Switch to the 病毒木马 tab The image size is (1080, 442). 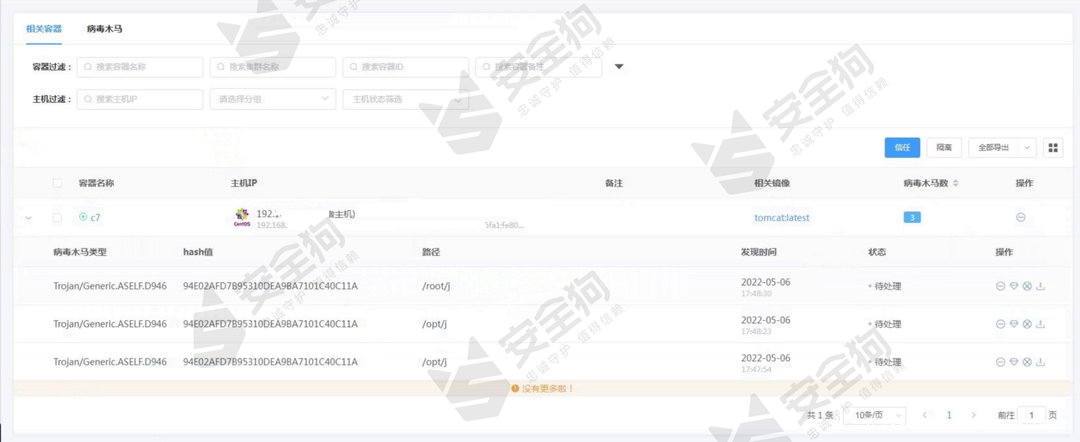[x=105, y=29]
